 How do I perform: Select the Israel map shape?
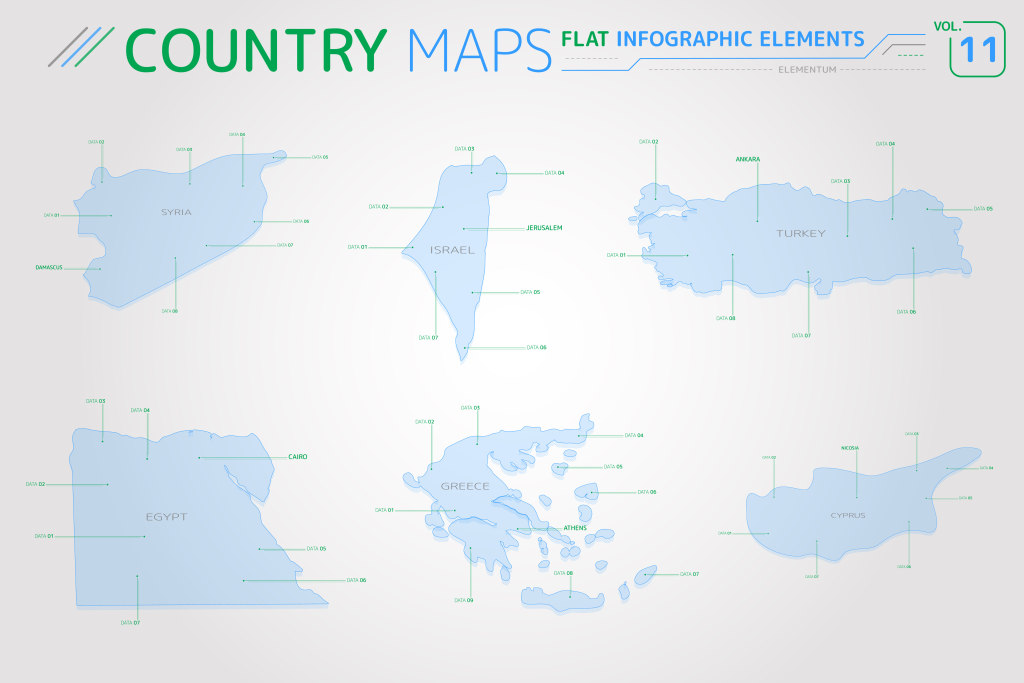pos(450,268)
